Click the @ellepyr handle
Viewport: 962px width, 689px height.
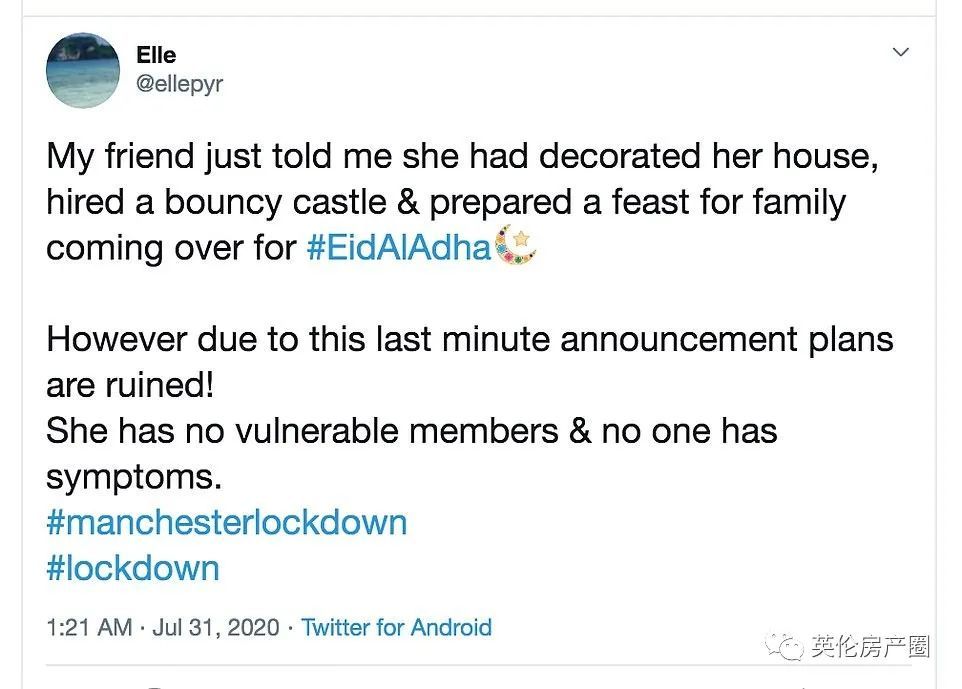click(x=179, y=85)
